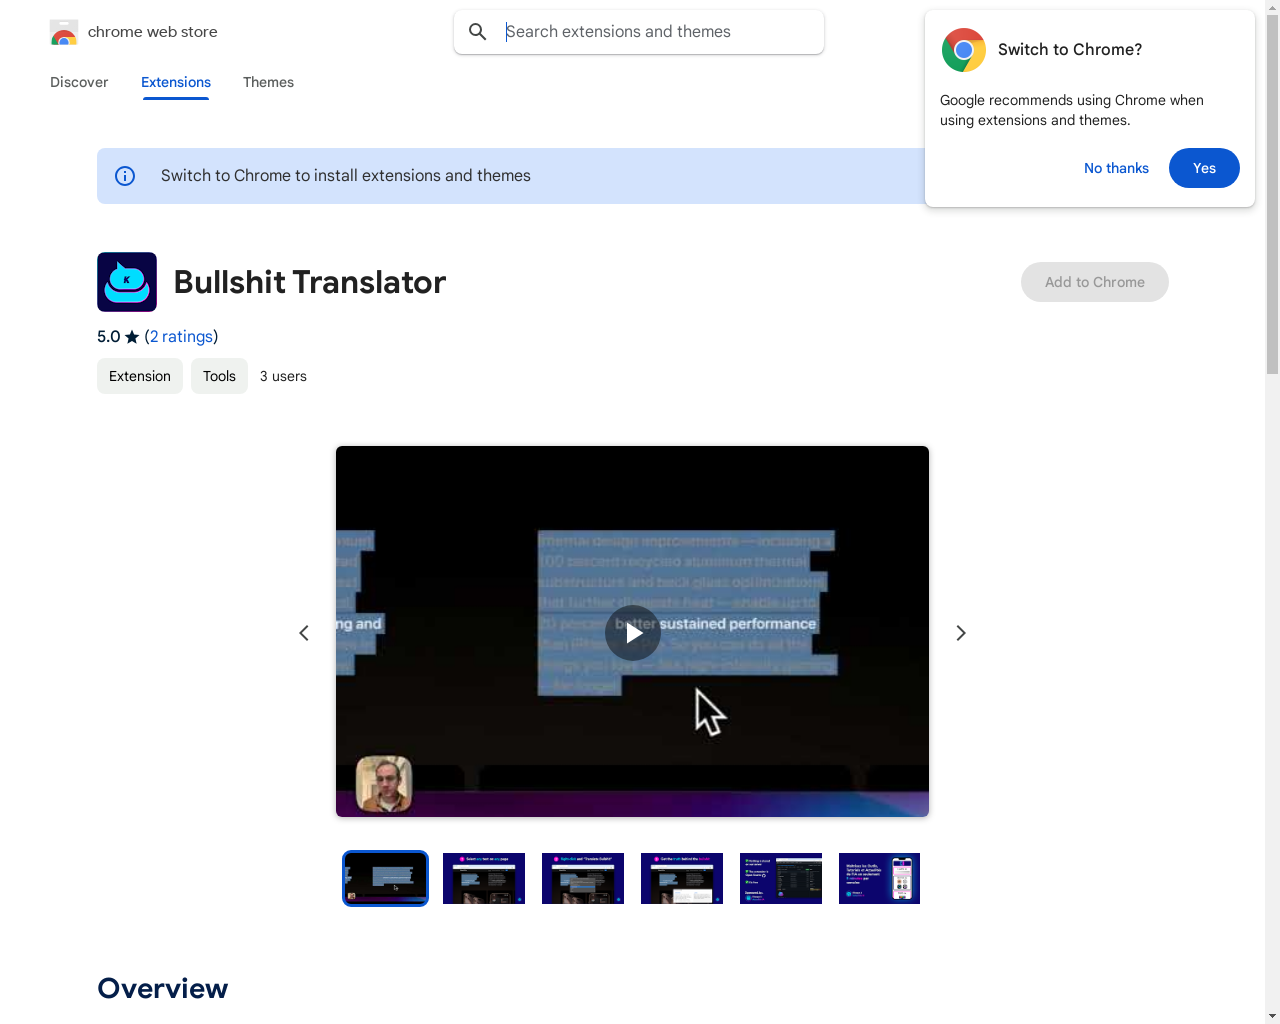Image resolution: width=1280 pixels, height=1024 pixels.
Task: Click the Chrome Web Store logo
Action: pos(64,32)
